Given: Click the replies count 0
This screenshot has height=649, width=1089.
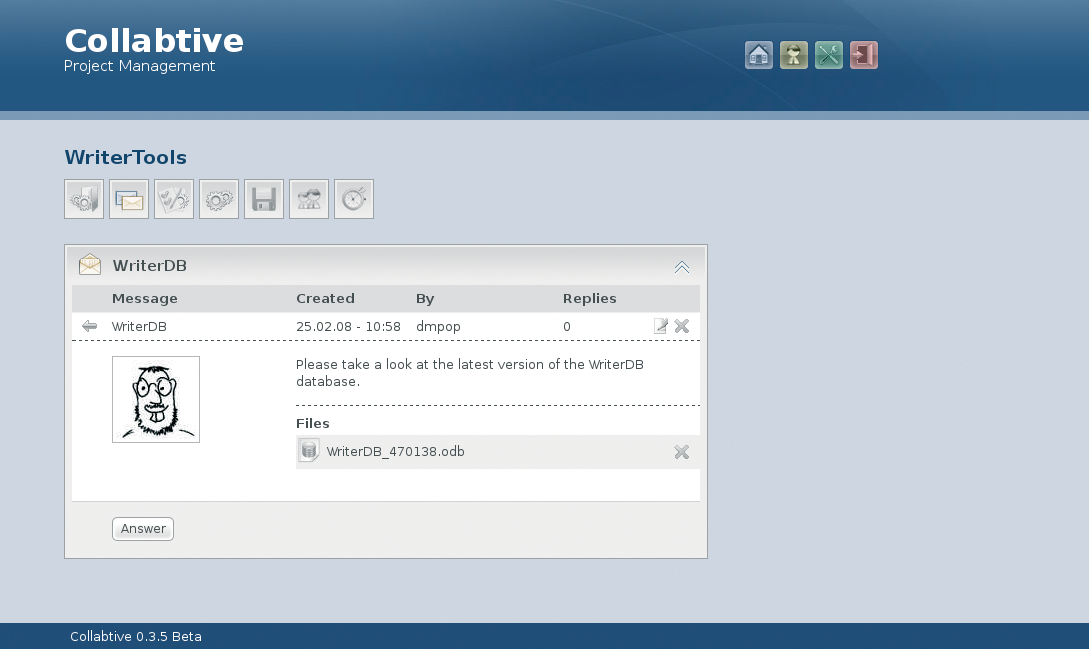Looking at the screenshot, I should [567, 327].
